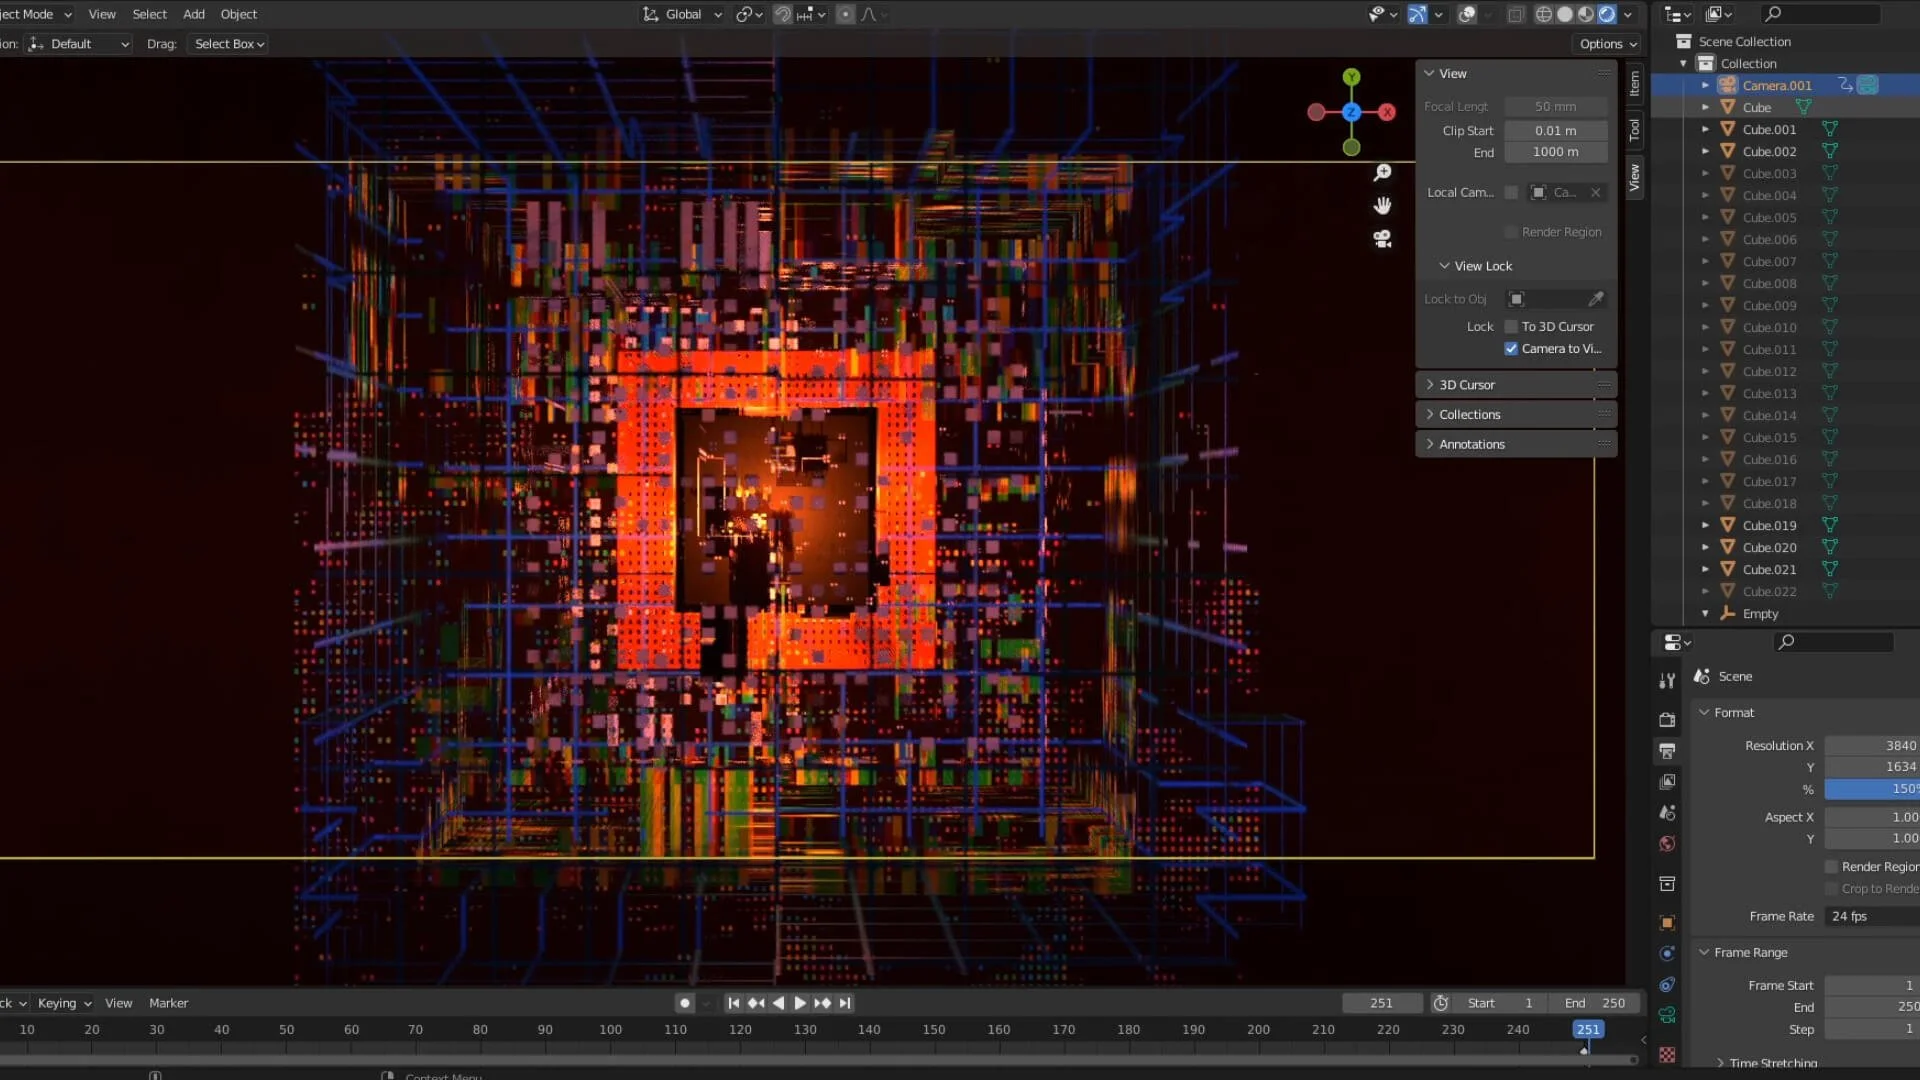Expand the 3D Cursor panel
The image size is (1920, 1080).
pyautogui.click(x=1466, y=385)
